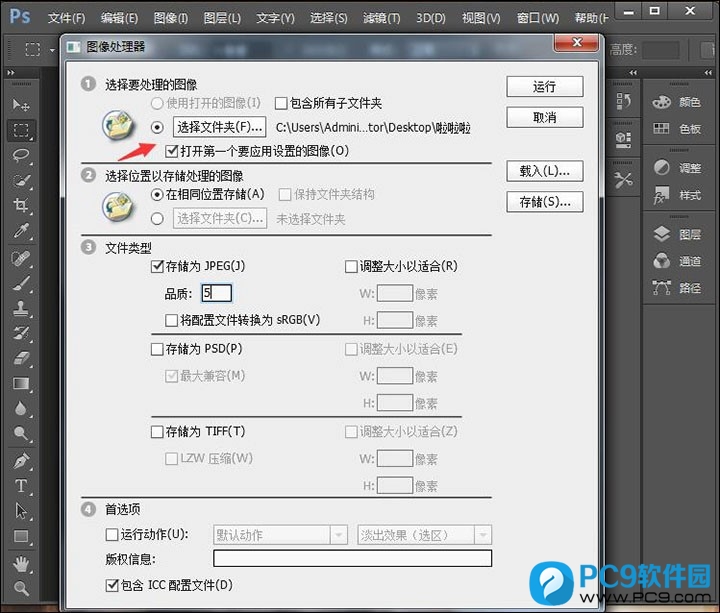Select the 选择文件夹(F) radio button
The image size is (720, 613).
pos(157,127)
